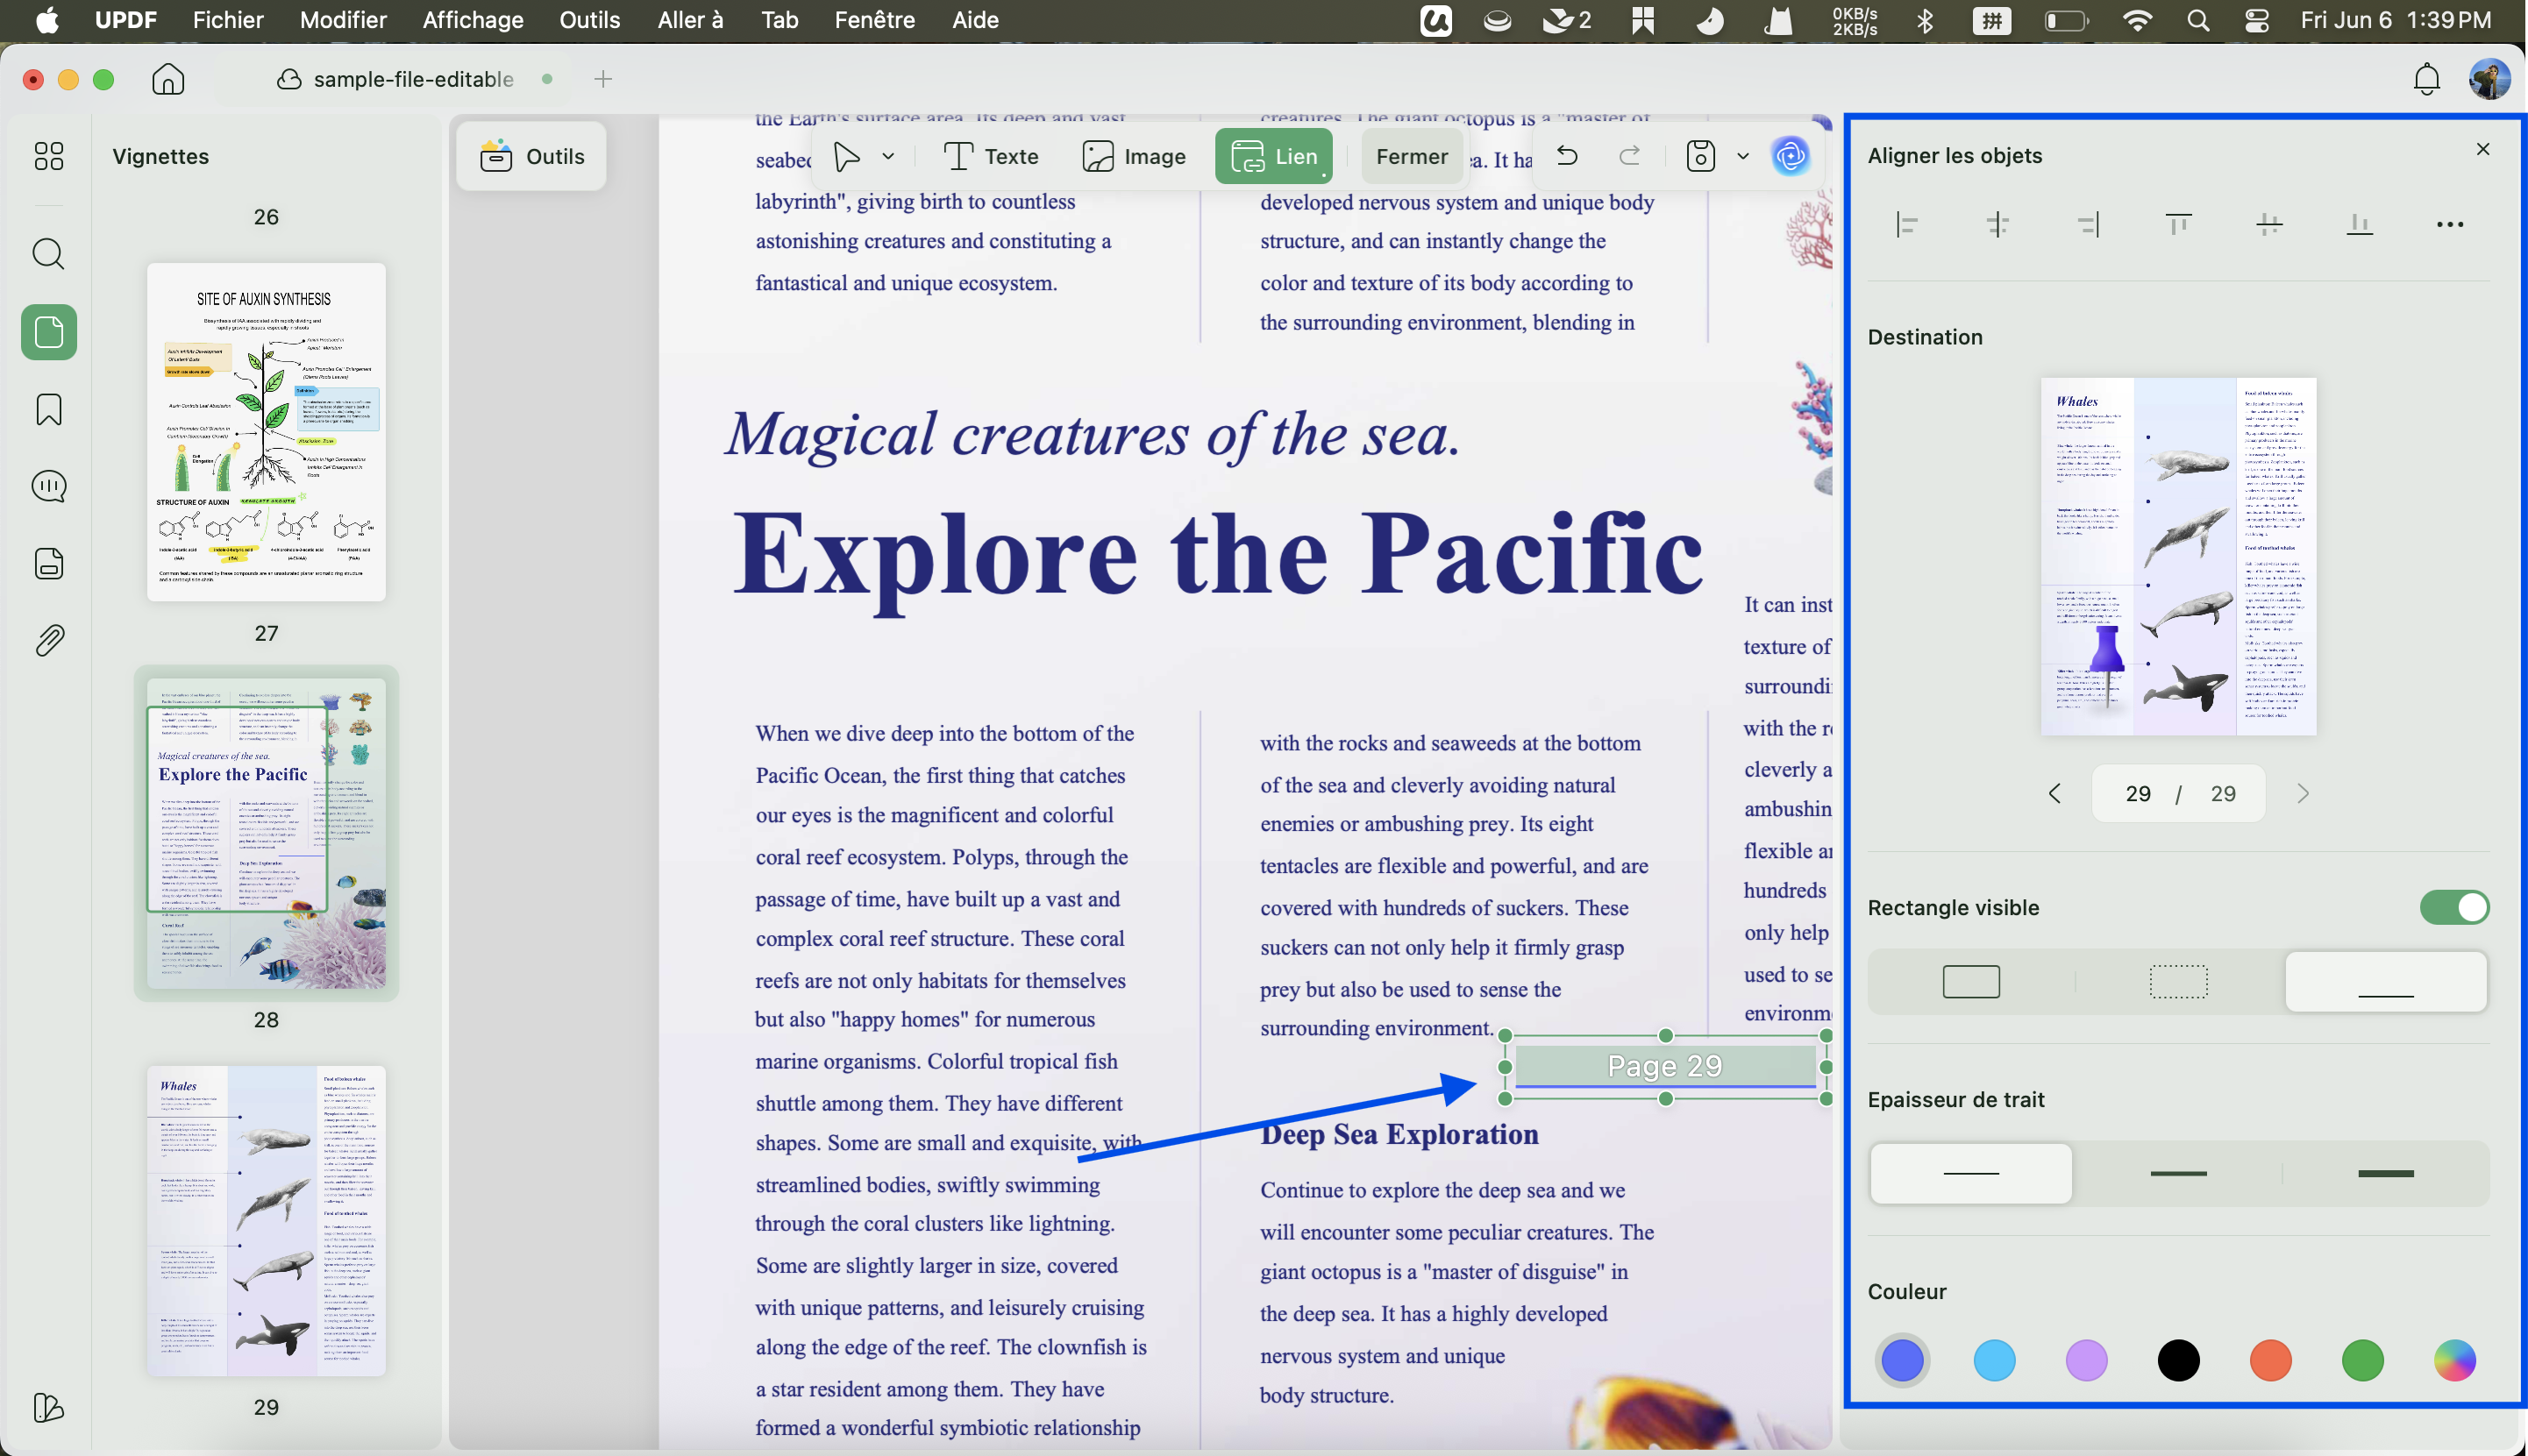Align objects to the right
2528x1456 pixels.
[2088, 225]
